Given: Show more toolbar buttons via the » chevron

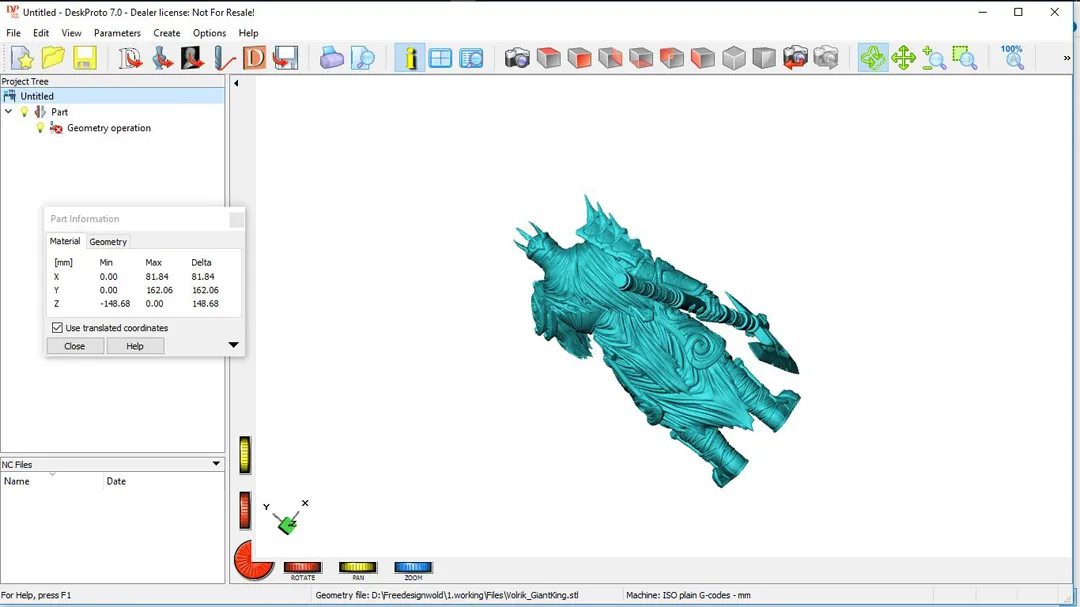Looking at the screenshot, I should [x=1067, y=59].
